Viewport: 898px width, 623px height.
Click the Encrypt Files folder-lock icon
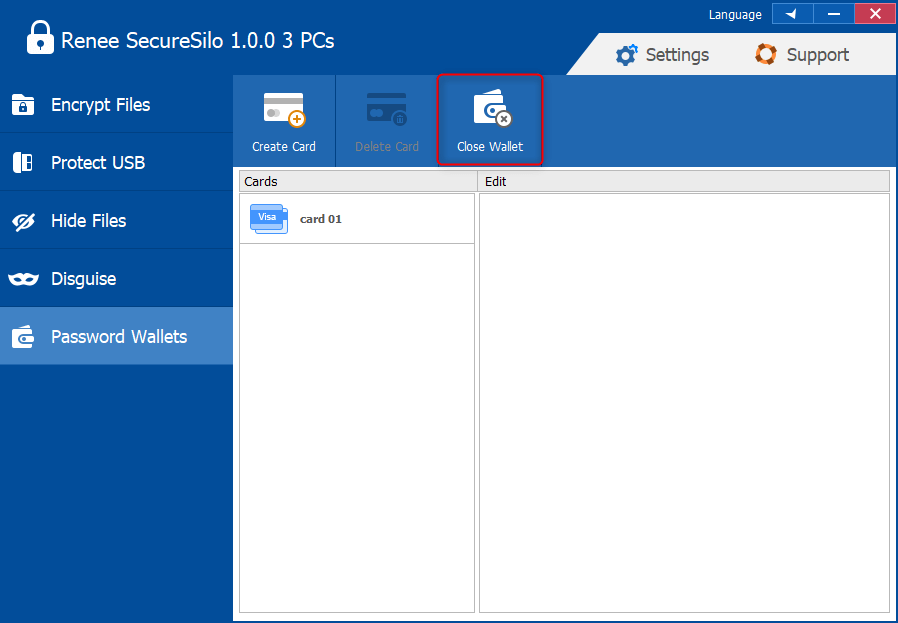click(x=23, y=104)
